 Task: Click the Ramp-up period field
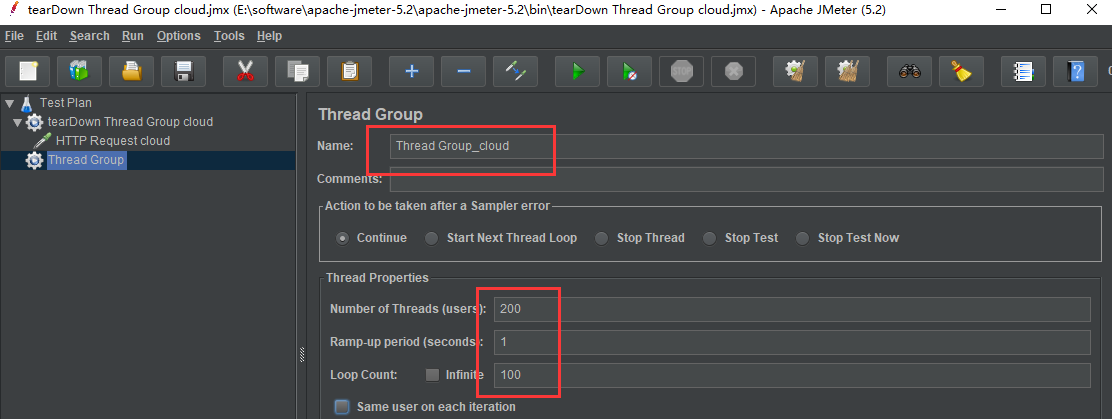tap(792, 342)
